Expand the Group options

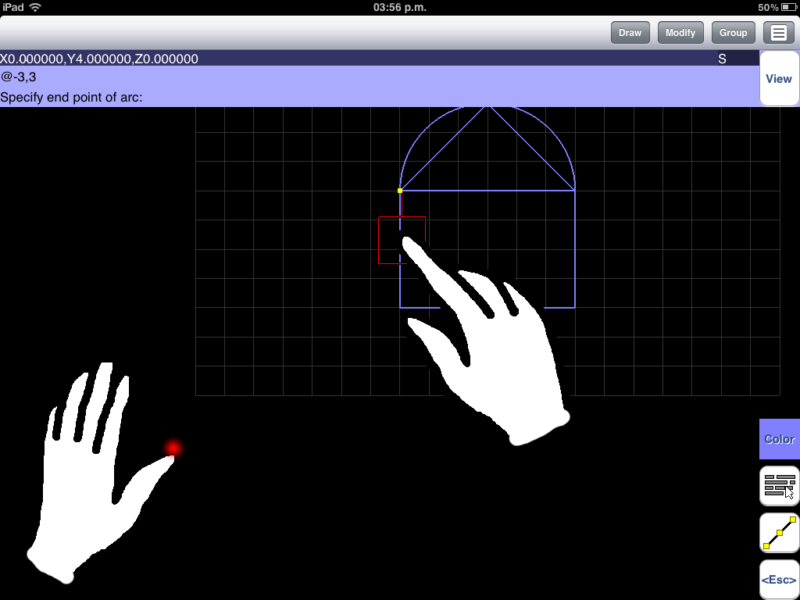[x=733, y=32]
